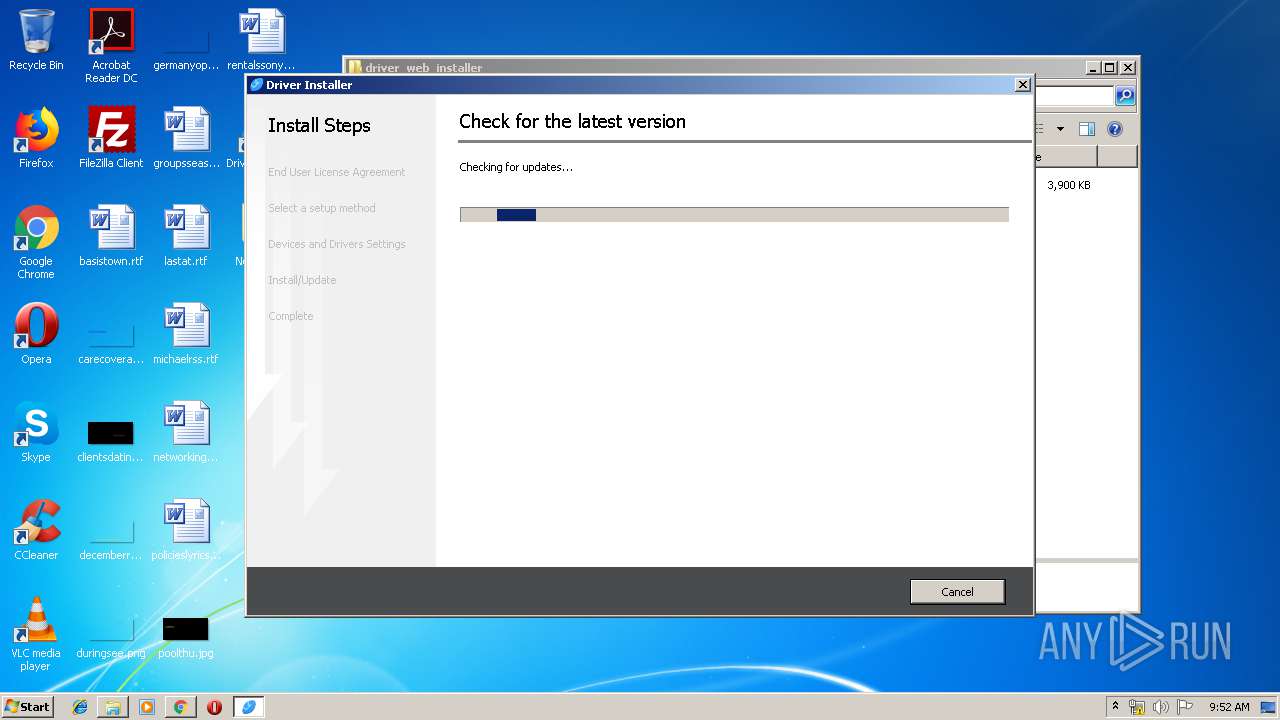Click the Explorer window search field
Screen dimensions: 1280x720
coord(1074,96)
